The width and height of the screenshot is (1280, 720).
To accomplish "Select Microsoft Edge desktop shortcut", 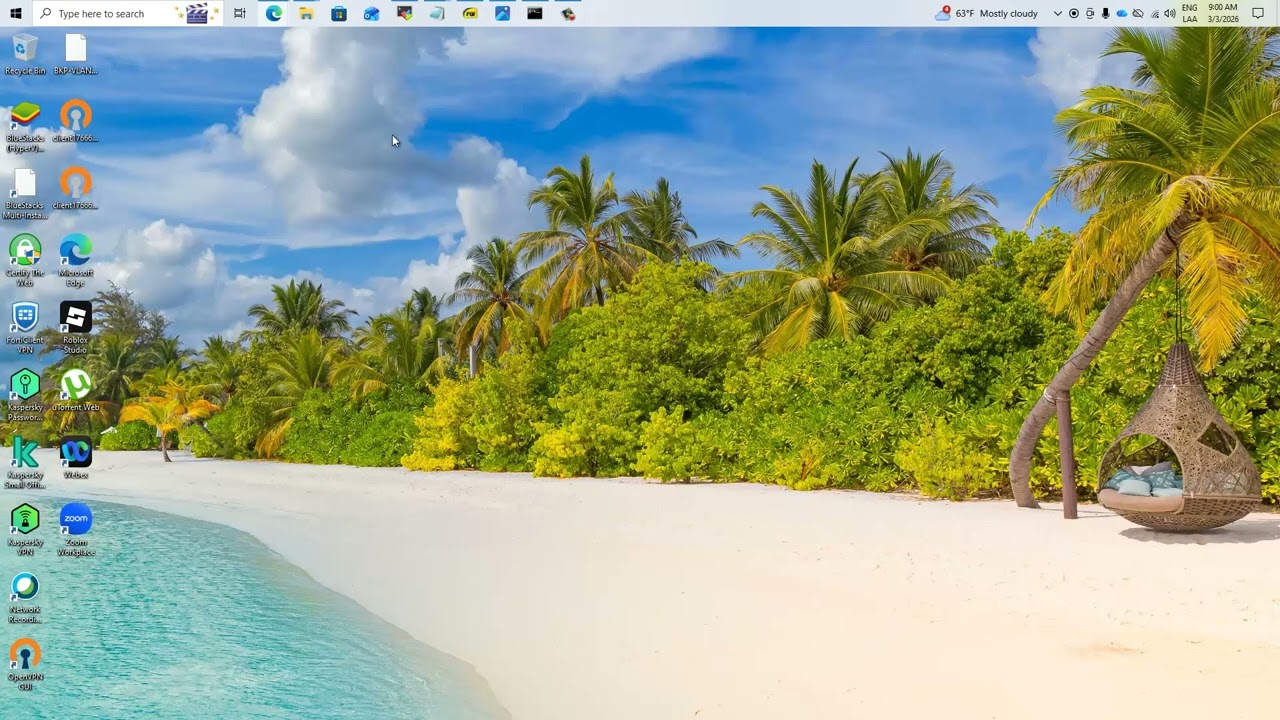I will coord(76,261).
